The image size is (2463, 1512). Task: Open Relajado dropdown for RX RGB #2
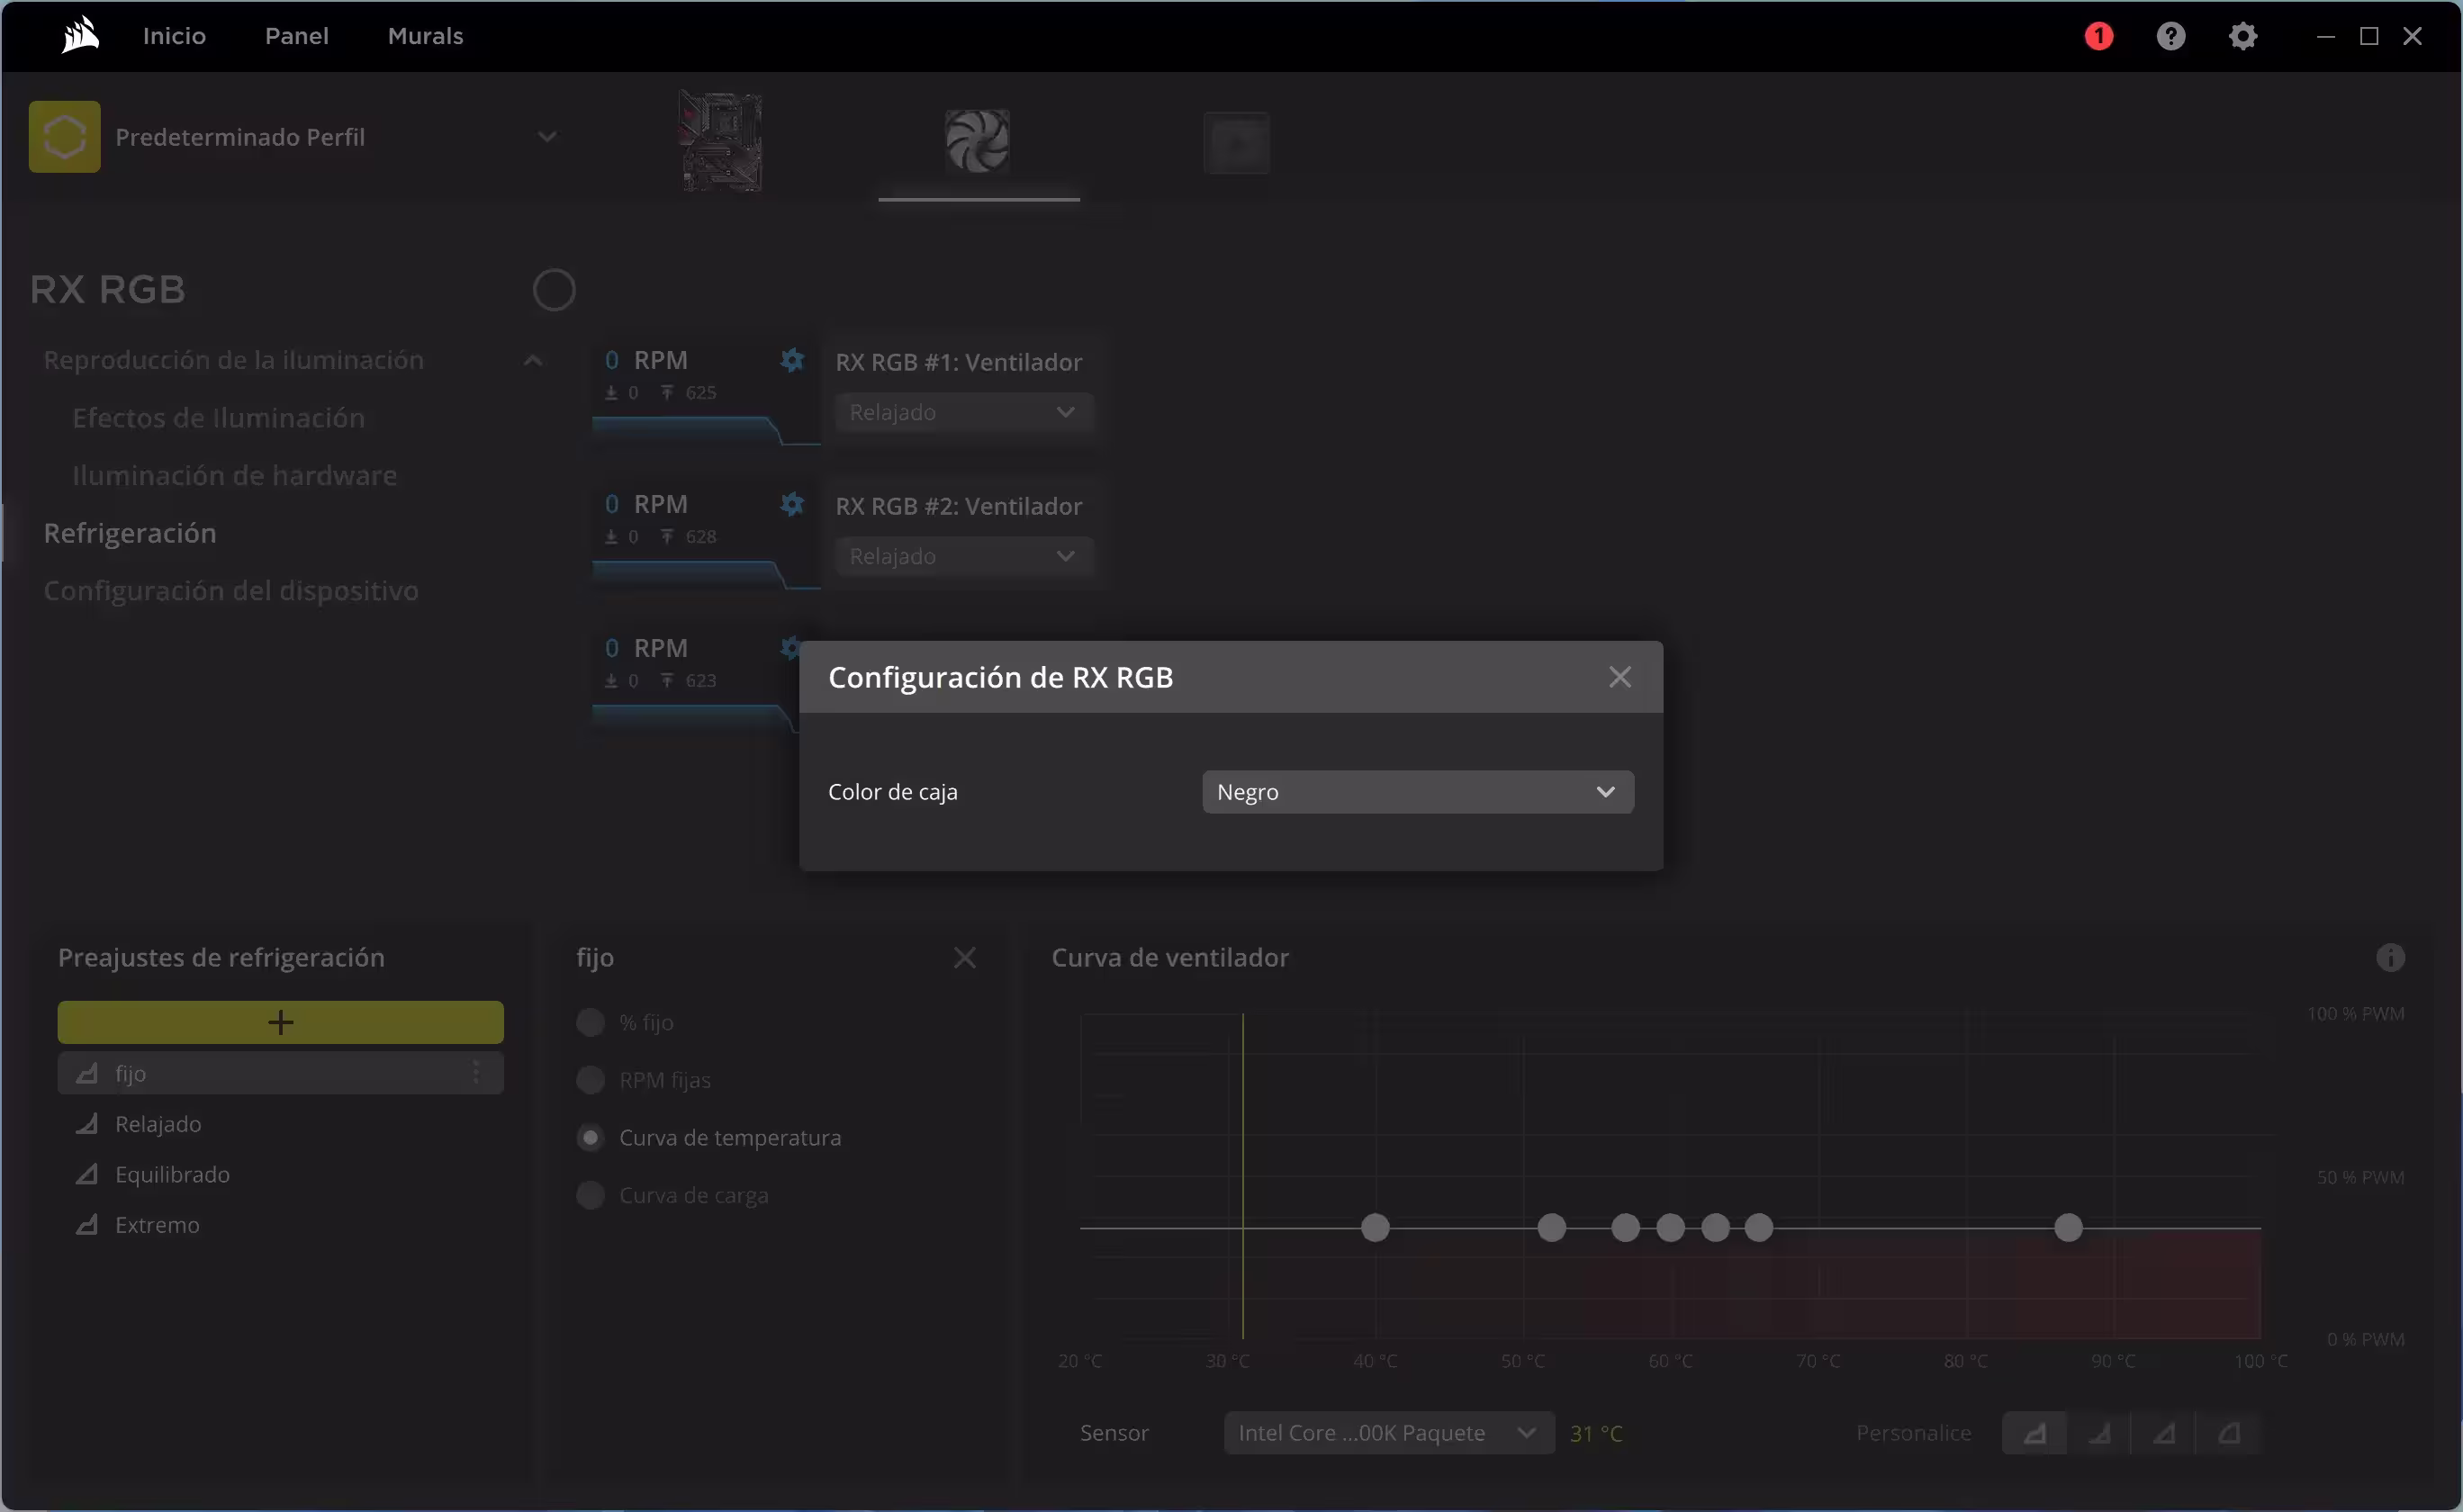[x=962, y=556]
